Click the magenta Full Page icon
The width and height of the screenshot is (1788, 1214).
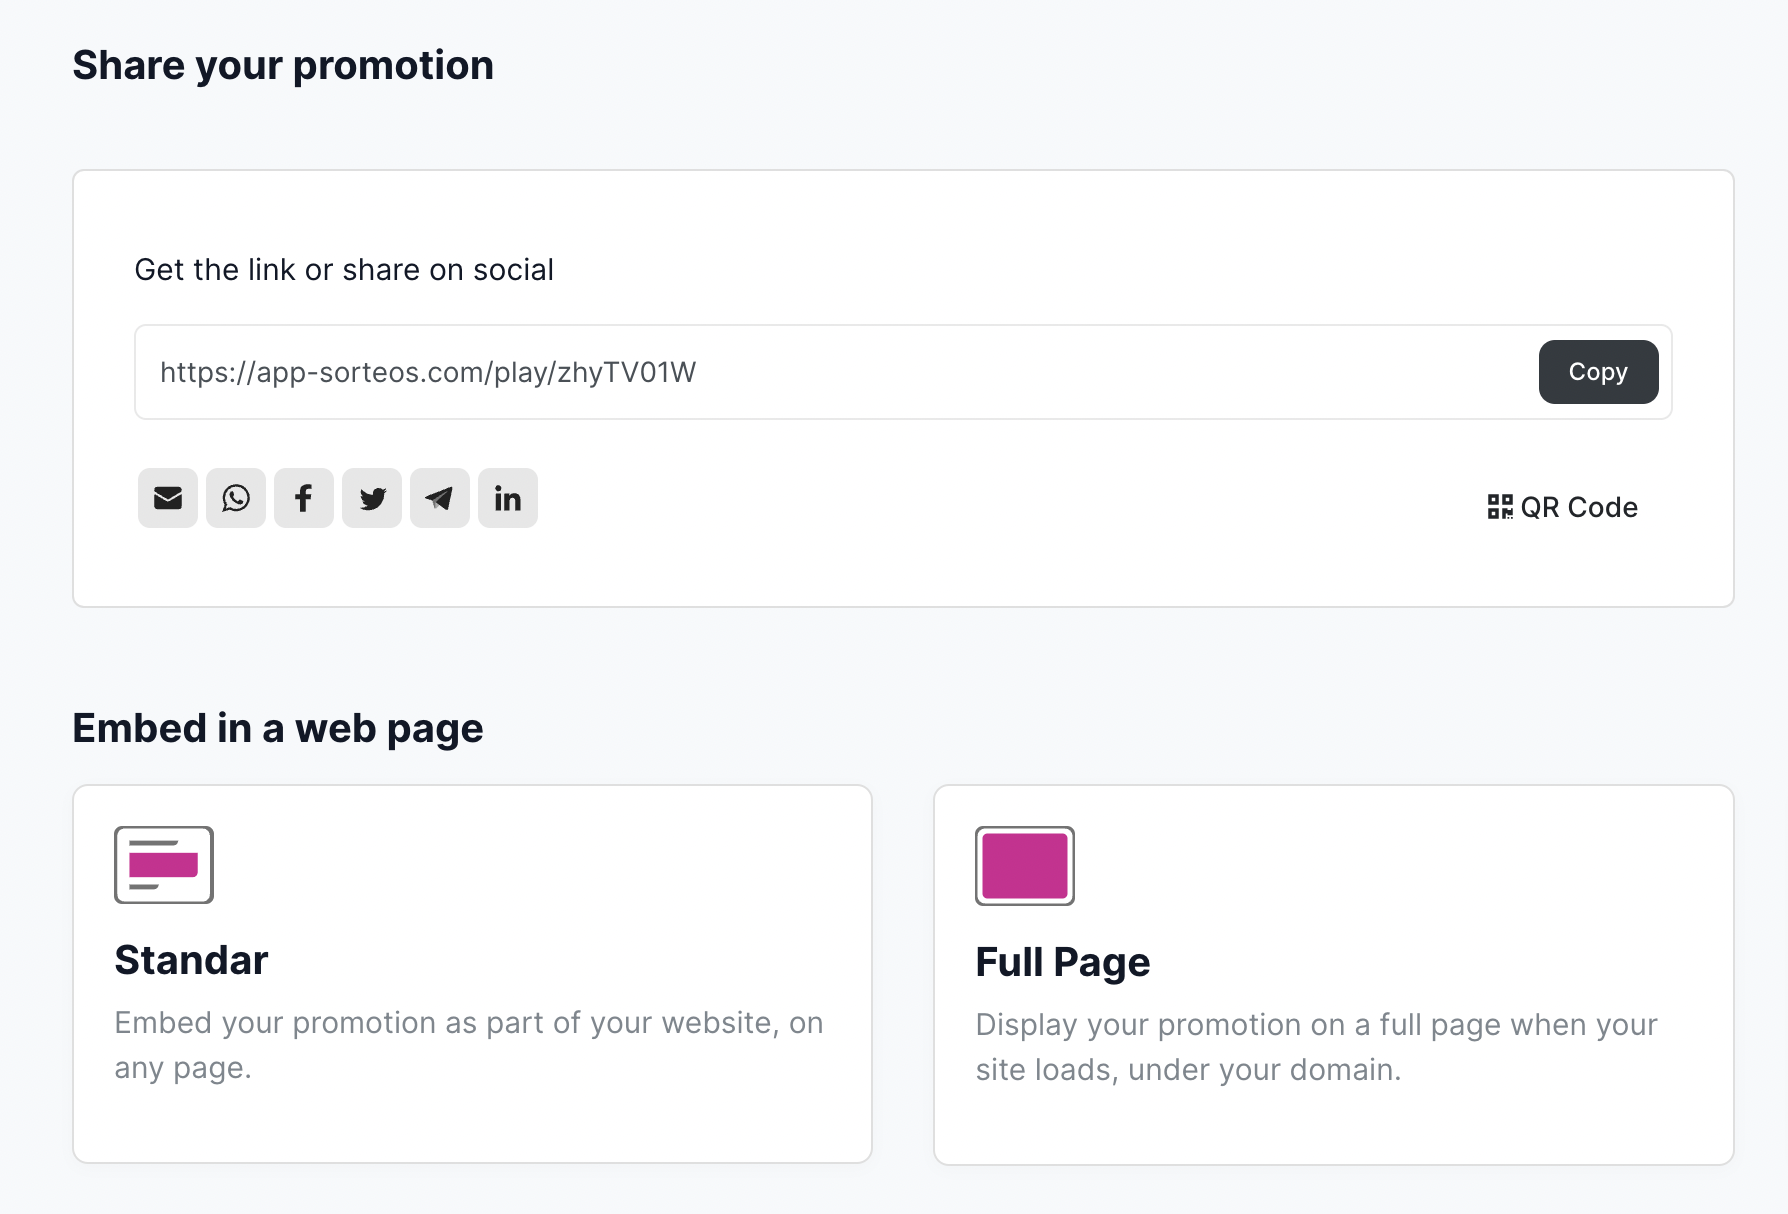pyautogui.click(x=1025, y=866)
